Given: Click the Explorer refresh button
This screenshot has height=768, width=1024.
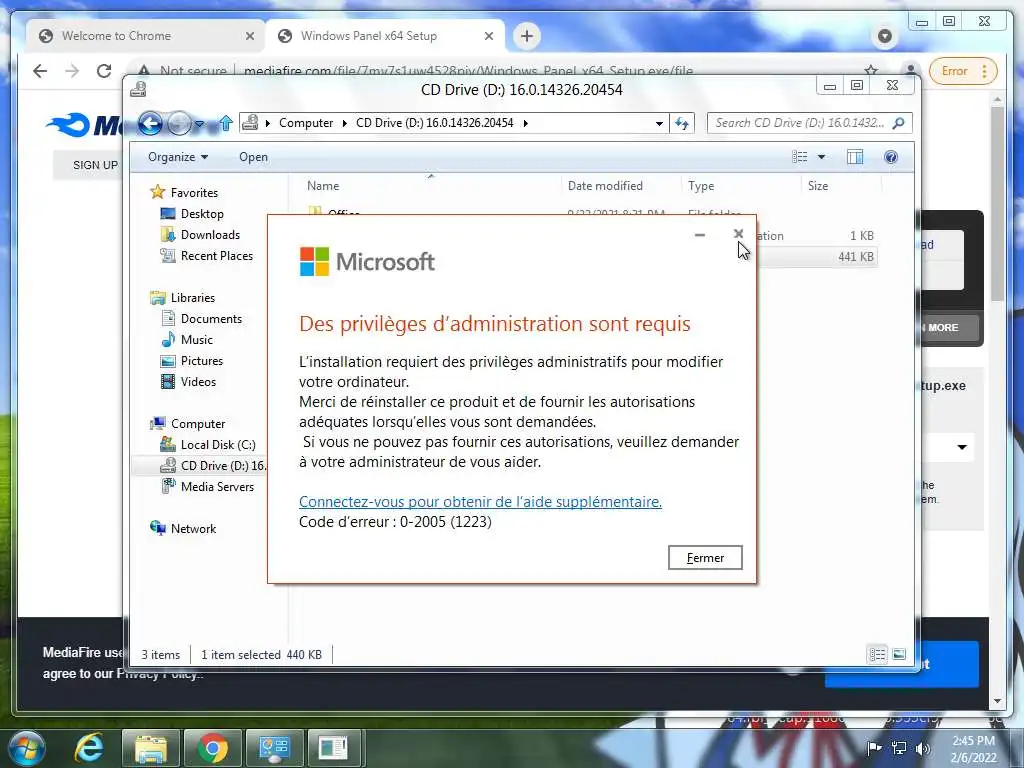Looking at the screenshot, I should 682,123.
